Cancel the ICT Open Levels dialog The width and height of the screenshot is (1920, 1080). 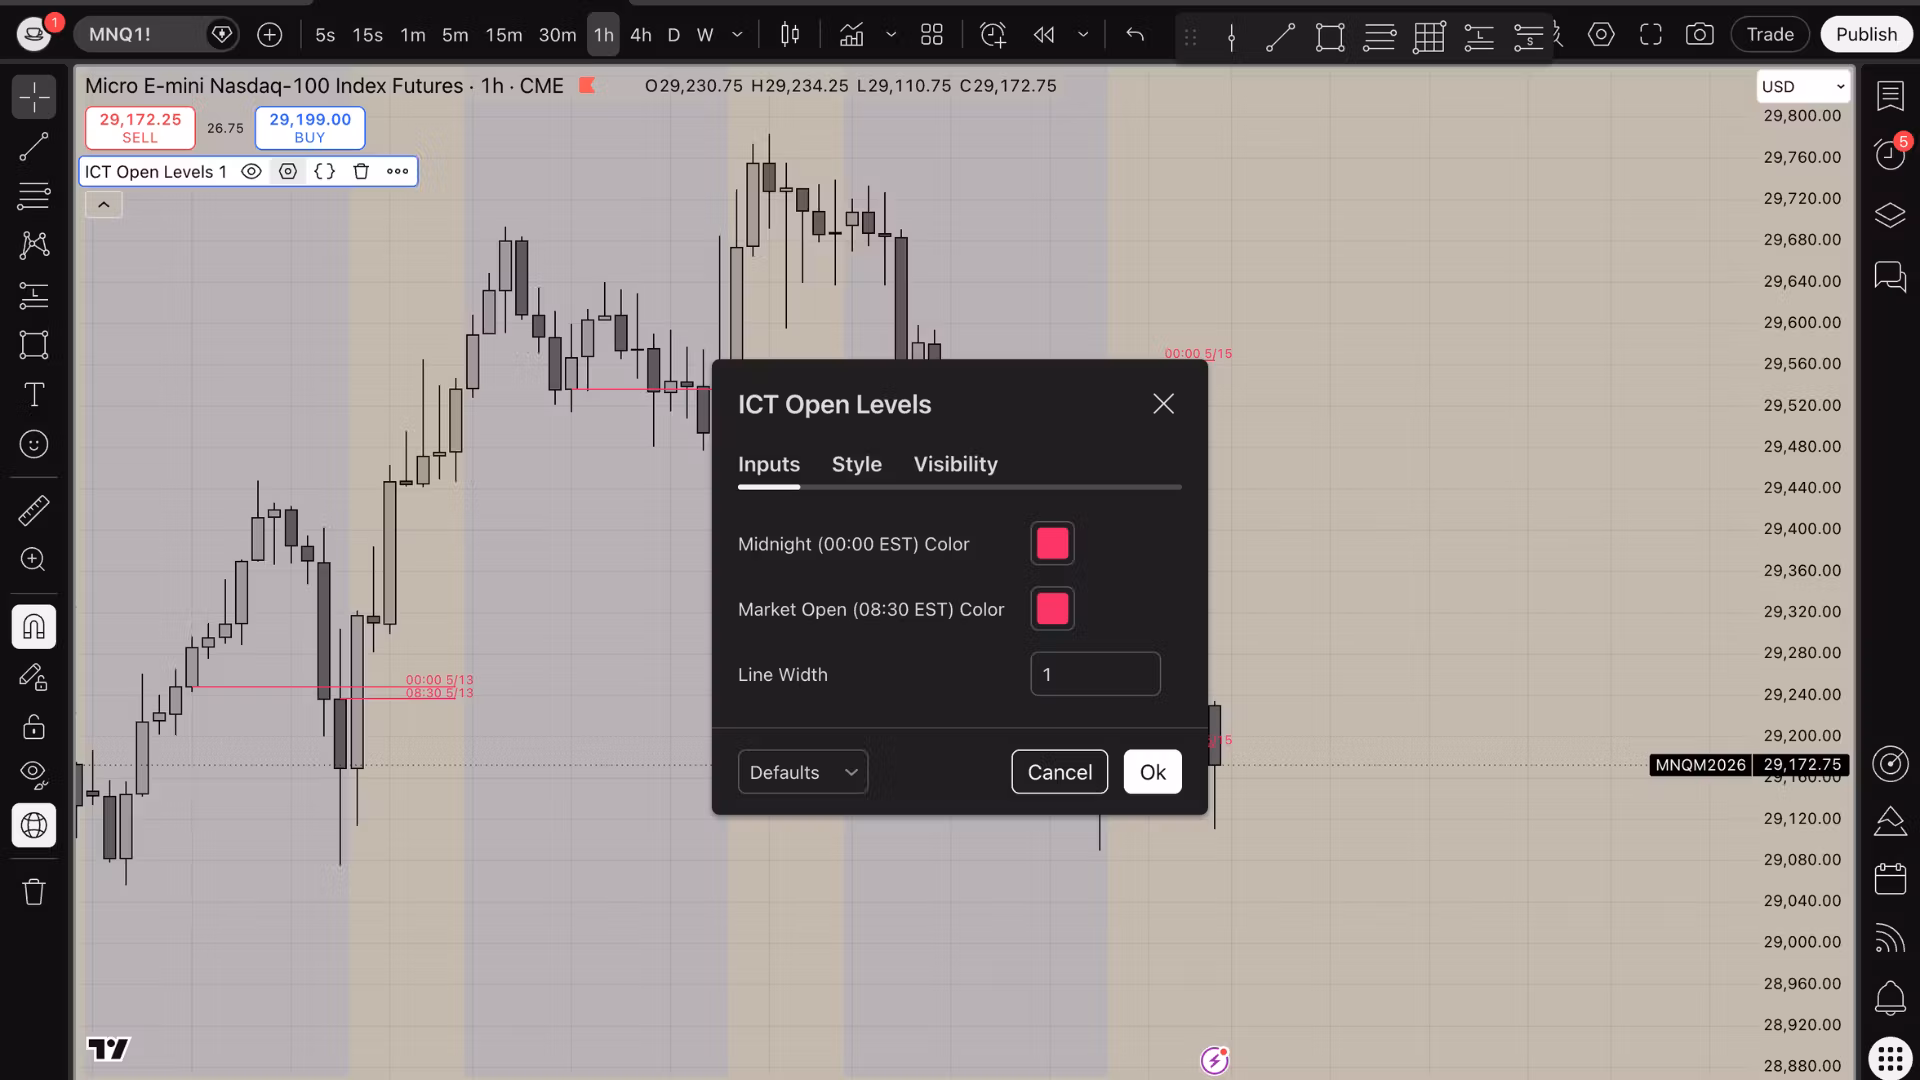(1060, 772)
